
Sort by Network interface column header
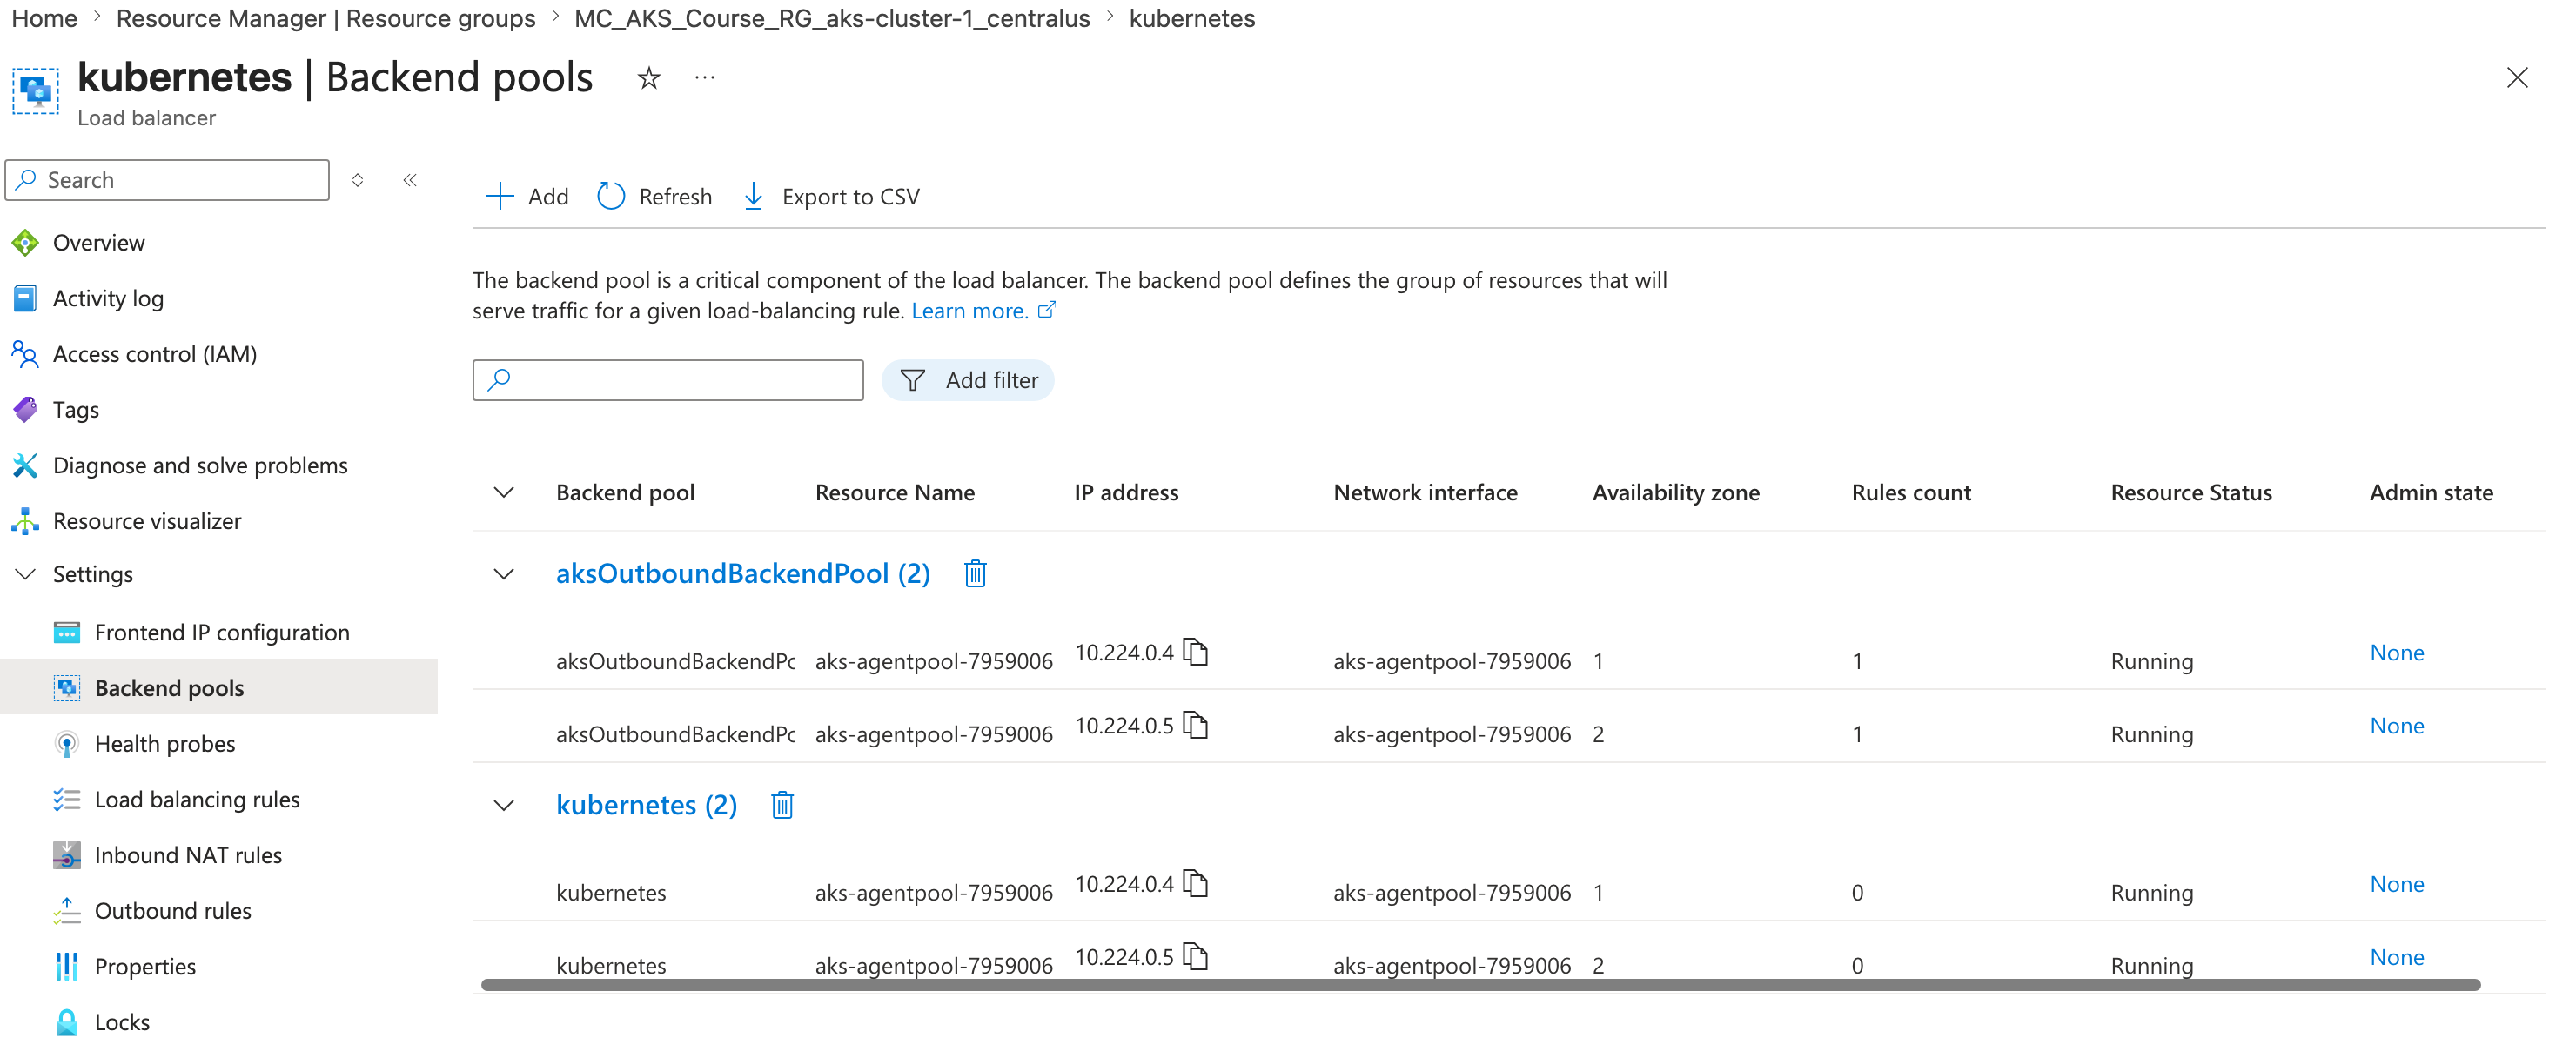click(x=1425, y=492)
